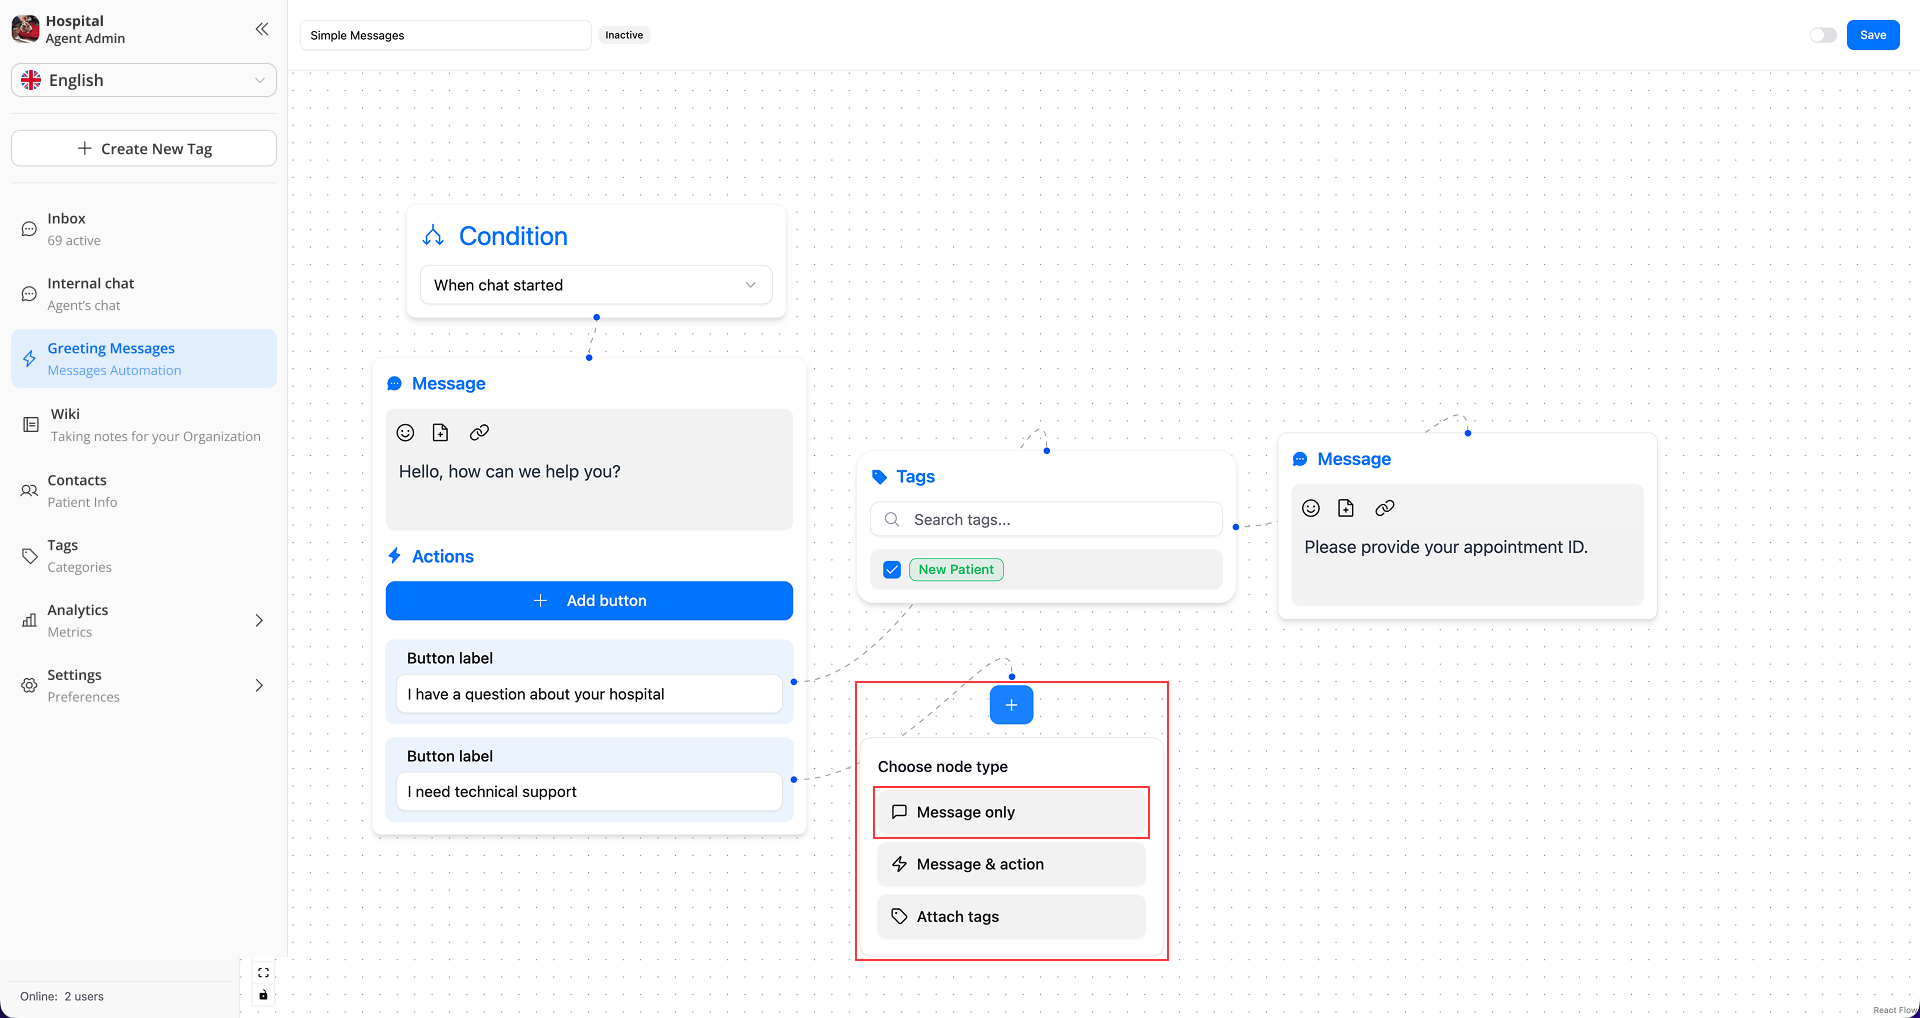Viewport: 1920px width, 1018px height.
Task: Select Message & action node type
Action: [x=1011, y=864]
